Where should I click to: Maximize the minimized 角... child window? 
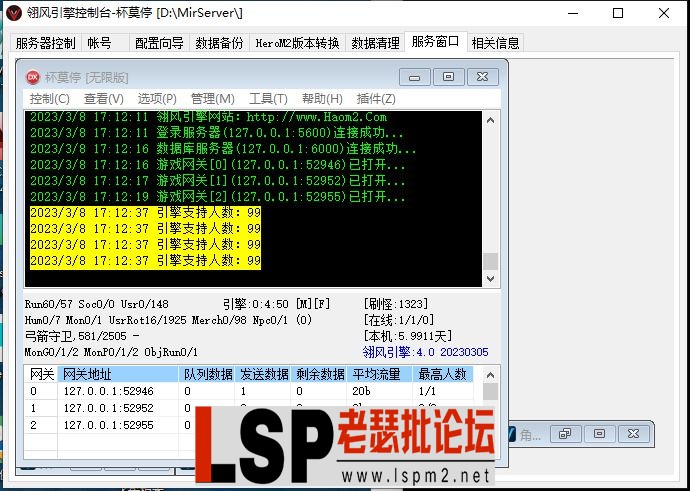(x=599, y=434)
